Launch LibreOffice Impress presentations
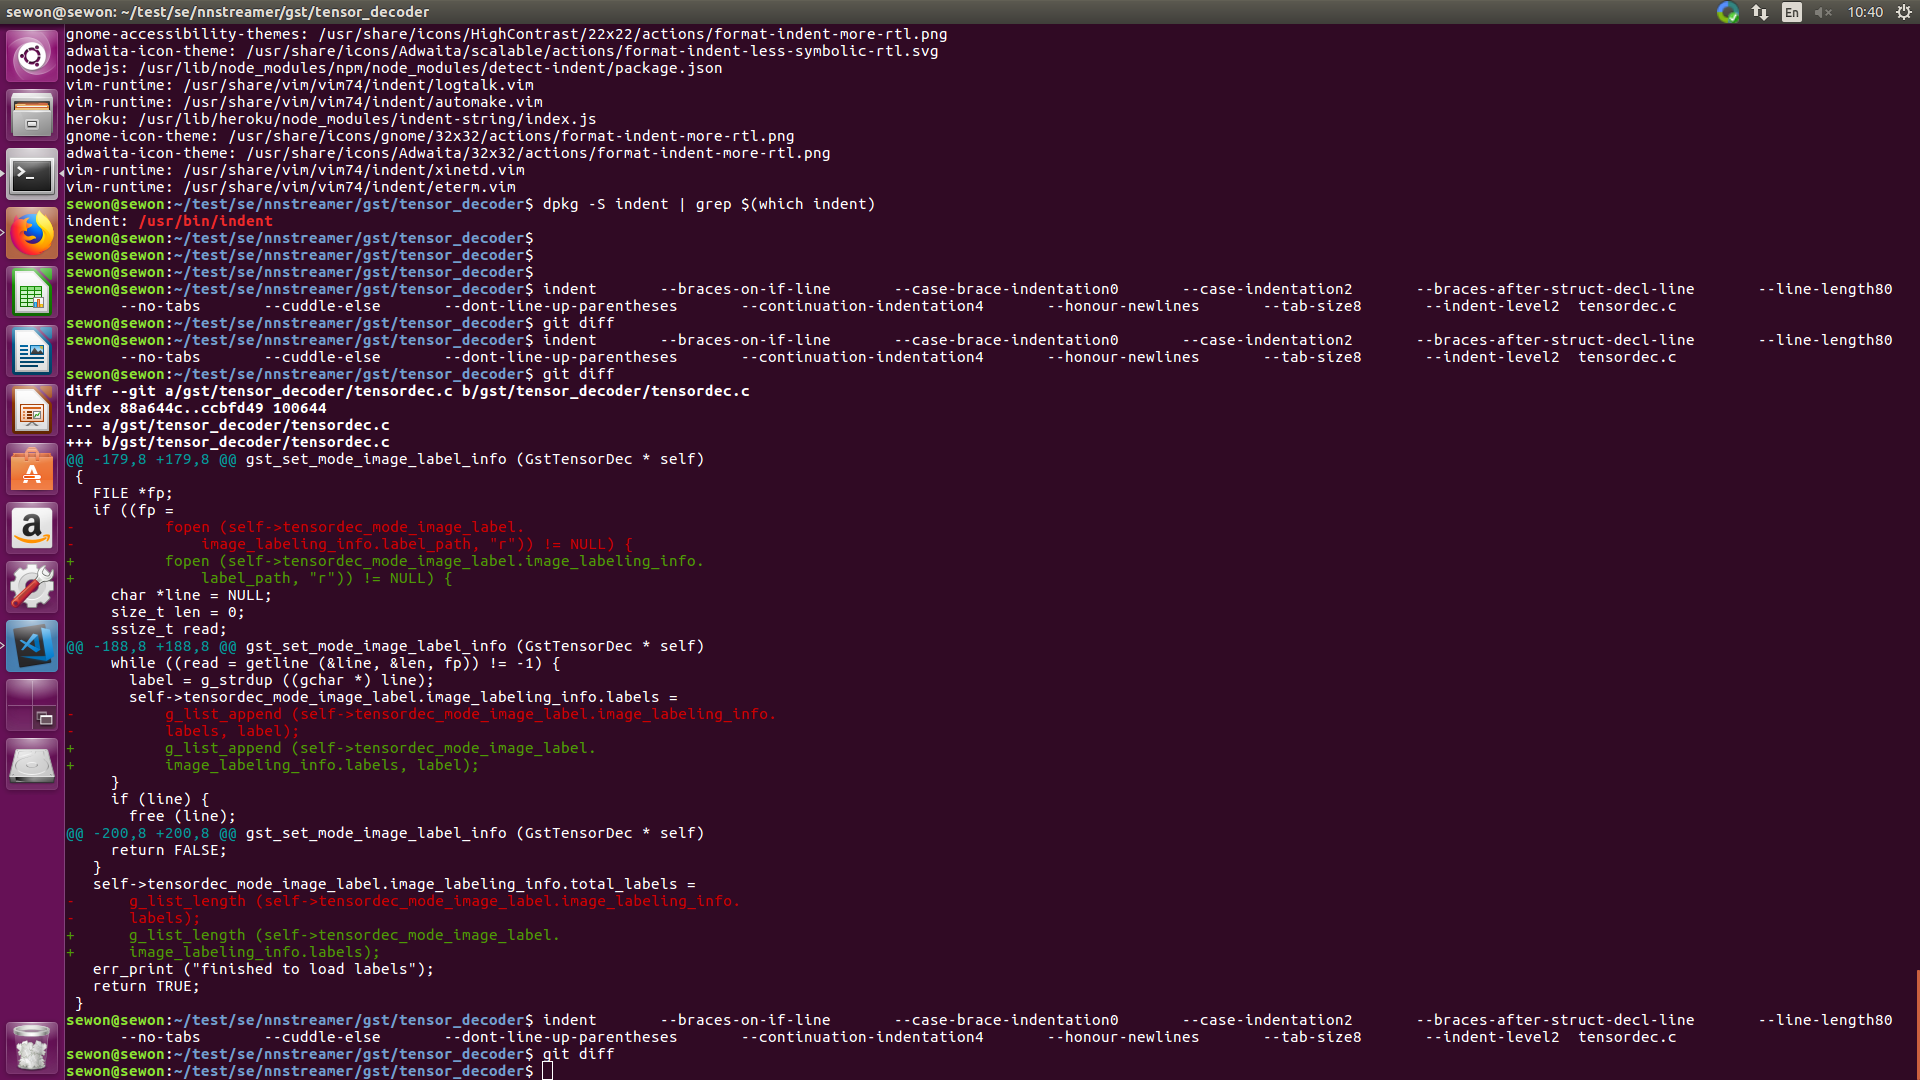Viewport: 1920px width, 1080px height. [x=32, y=411]
